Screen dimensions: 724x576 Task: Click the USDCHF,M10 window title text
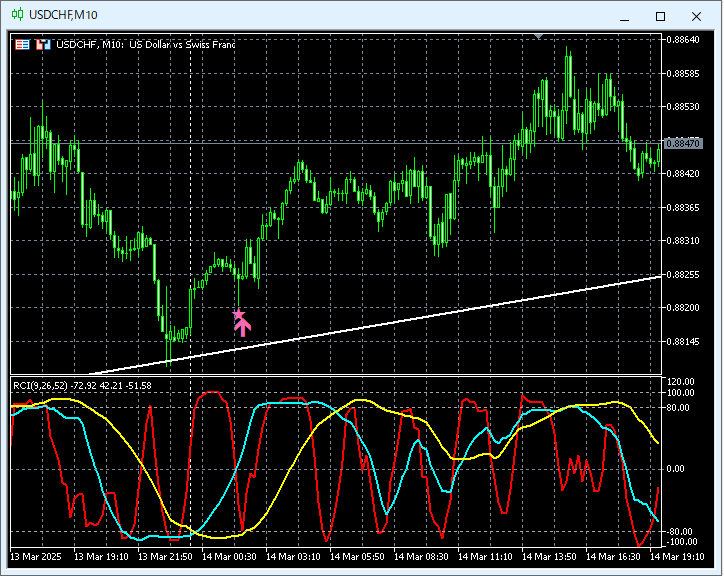pyautogui.click(x=63, y=15)
